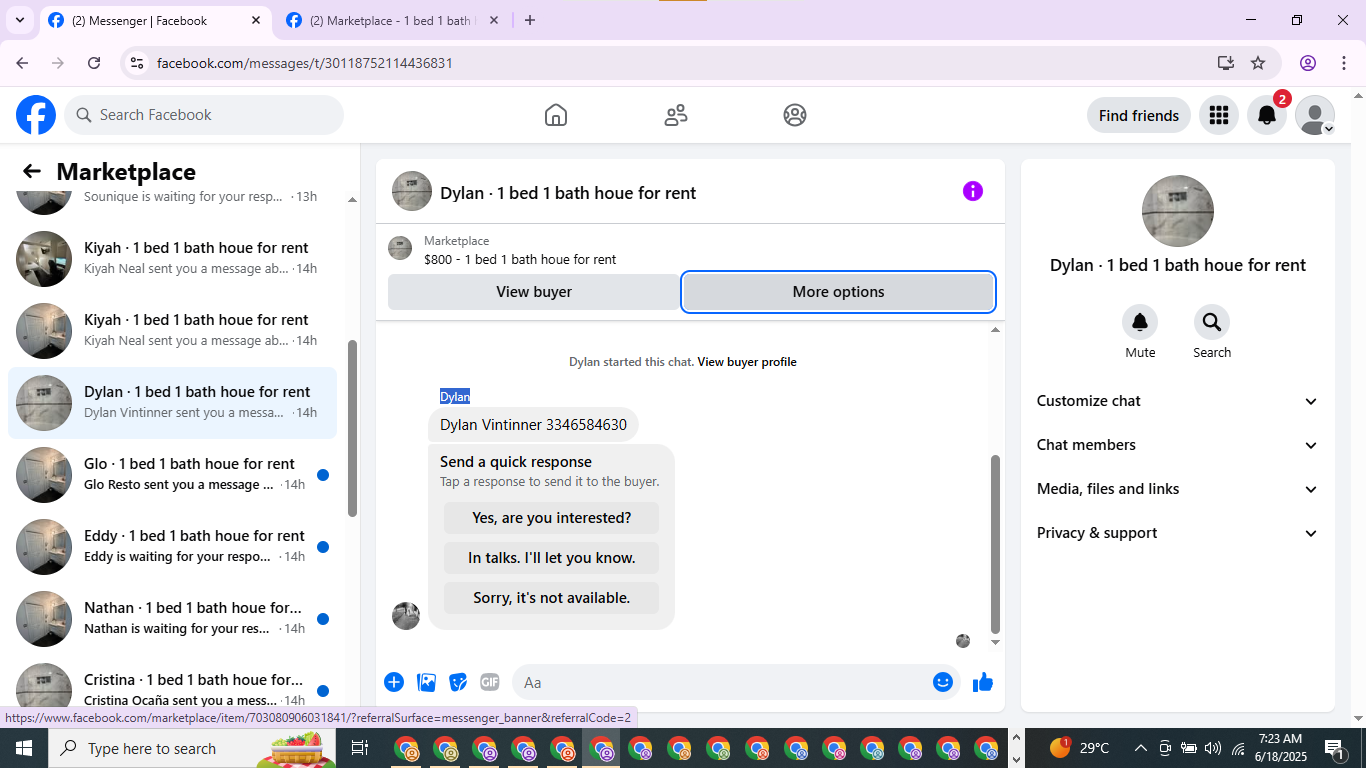
Task: Switch to Marketplace 1 bed 1 bath tab
Action: [x=390, y=20]
